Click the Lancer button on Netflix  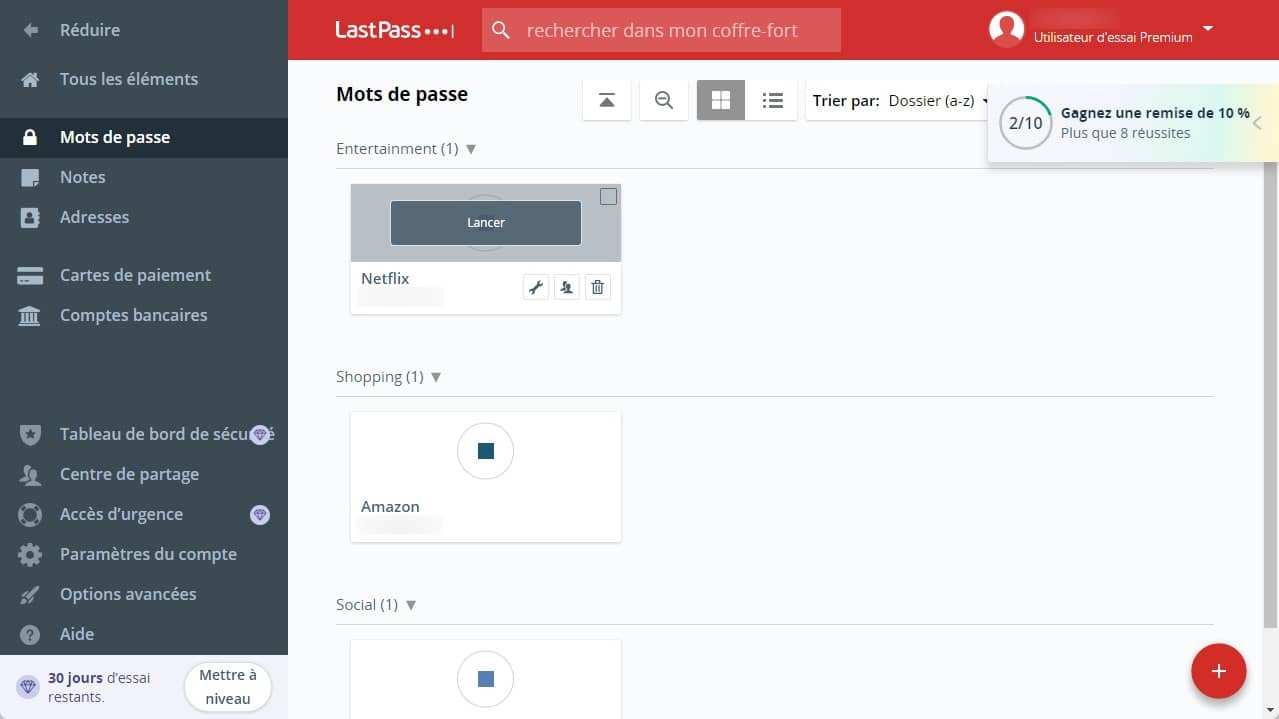[x=485, y=223]
